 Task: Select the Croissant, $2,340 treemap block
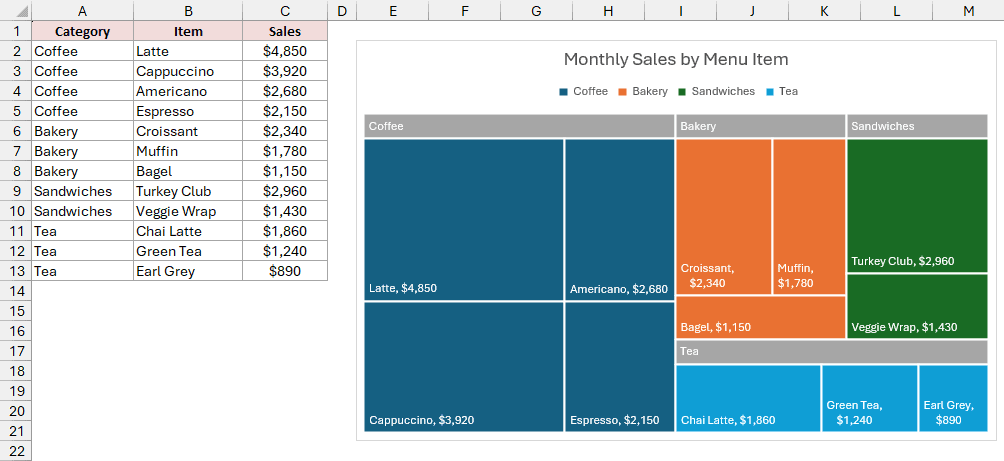click(x=724, y=217)
